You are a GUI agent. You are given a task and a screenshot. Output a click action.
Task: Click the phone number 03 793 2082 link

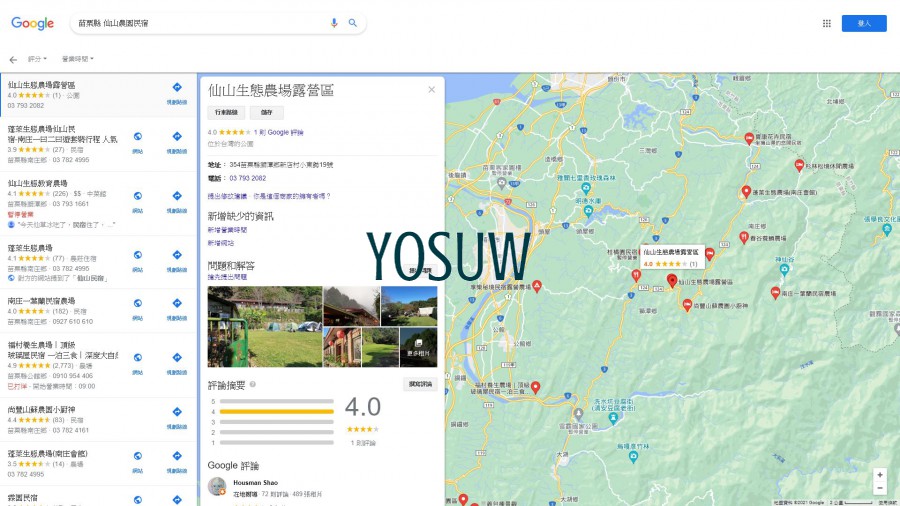247,178
